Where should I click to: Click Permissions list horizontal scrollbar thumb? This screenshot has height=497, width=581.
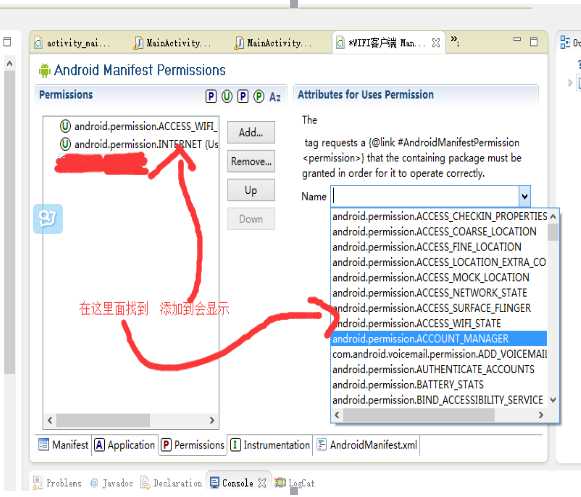coord(103,420)
